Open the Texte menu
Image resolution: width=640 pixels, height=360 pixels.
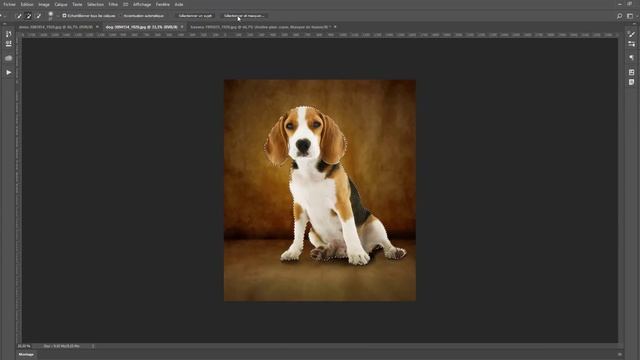[77, 4]
